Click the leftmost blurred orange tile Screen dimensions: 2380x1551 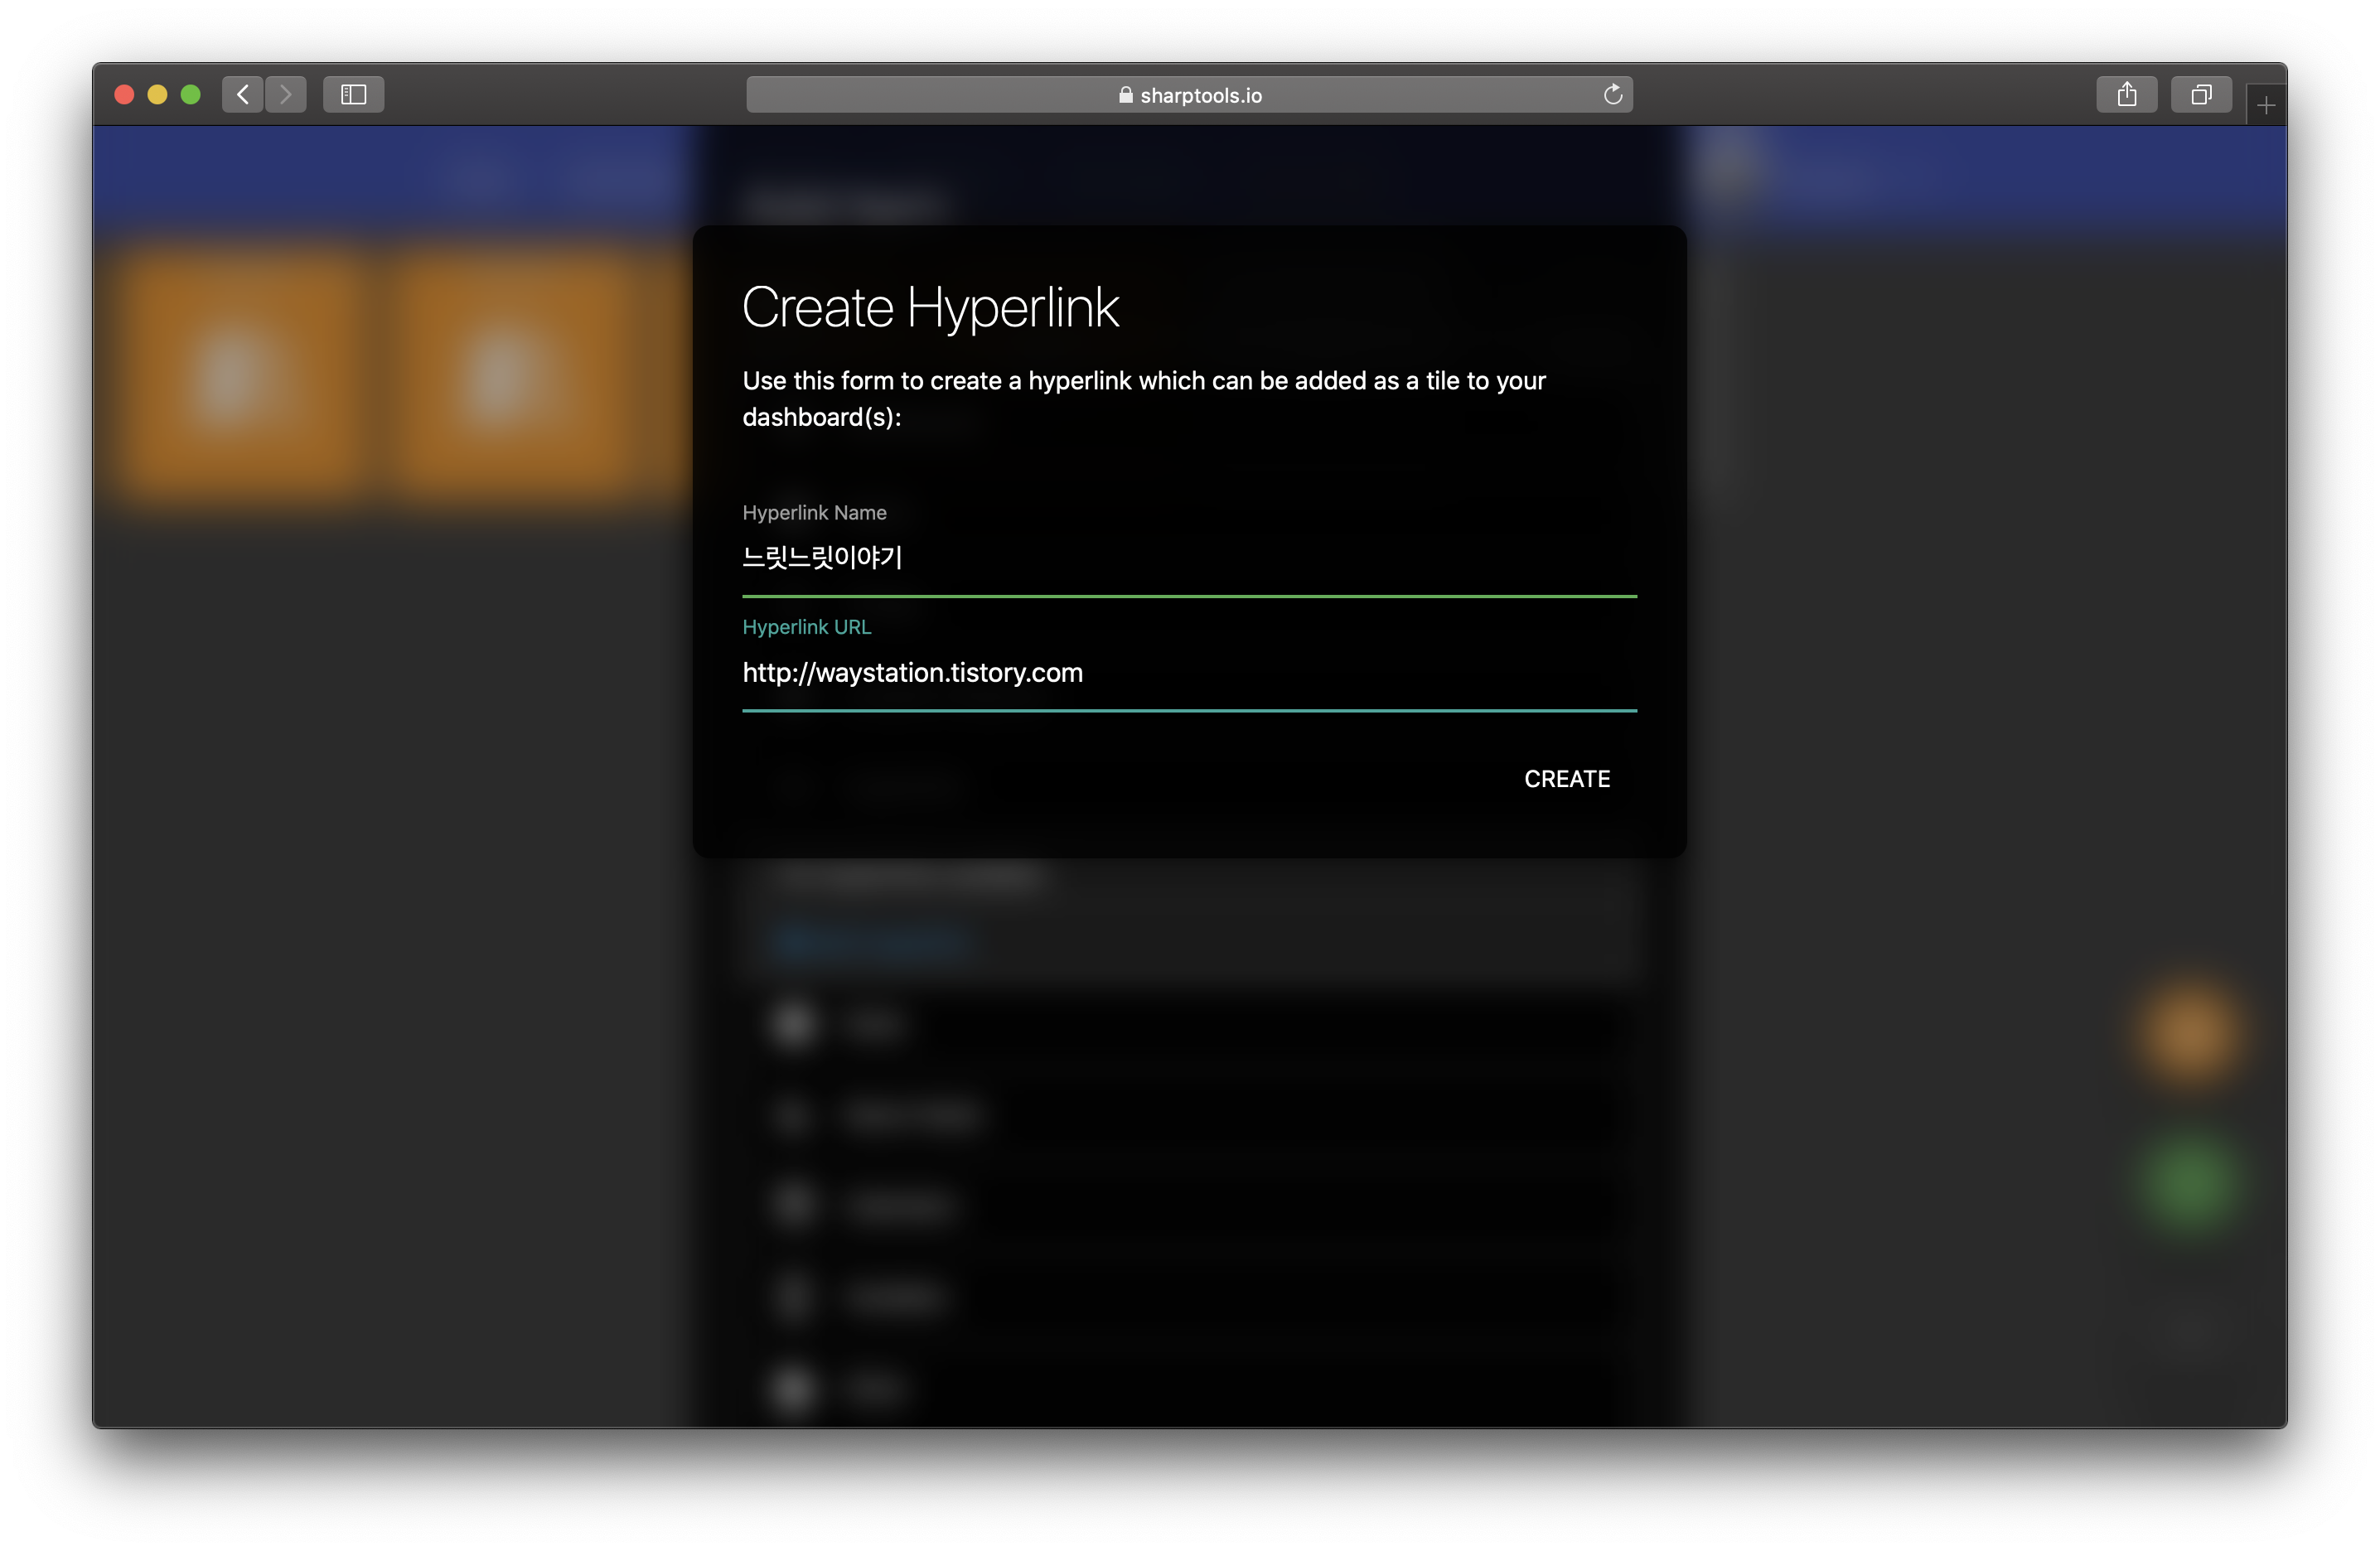(x=236, y=375)
